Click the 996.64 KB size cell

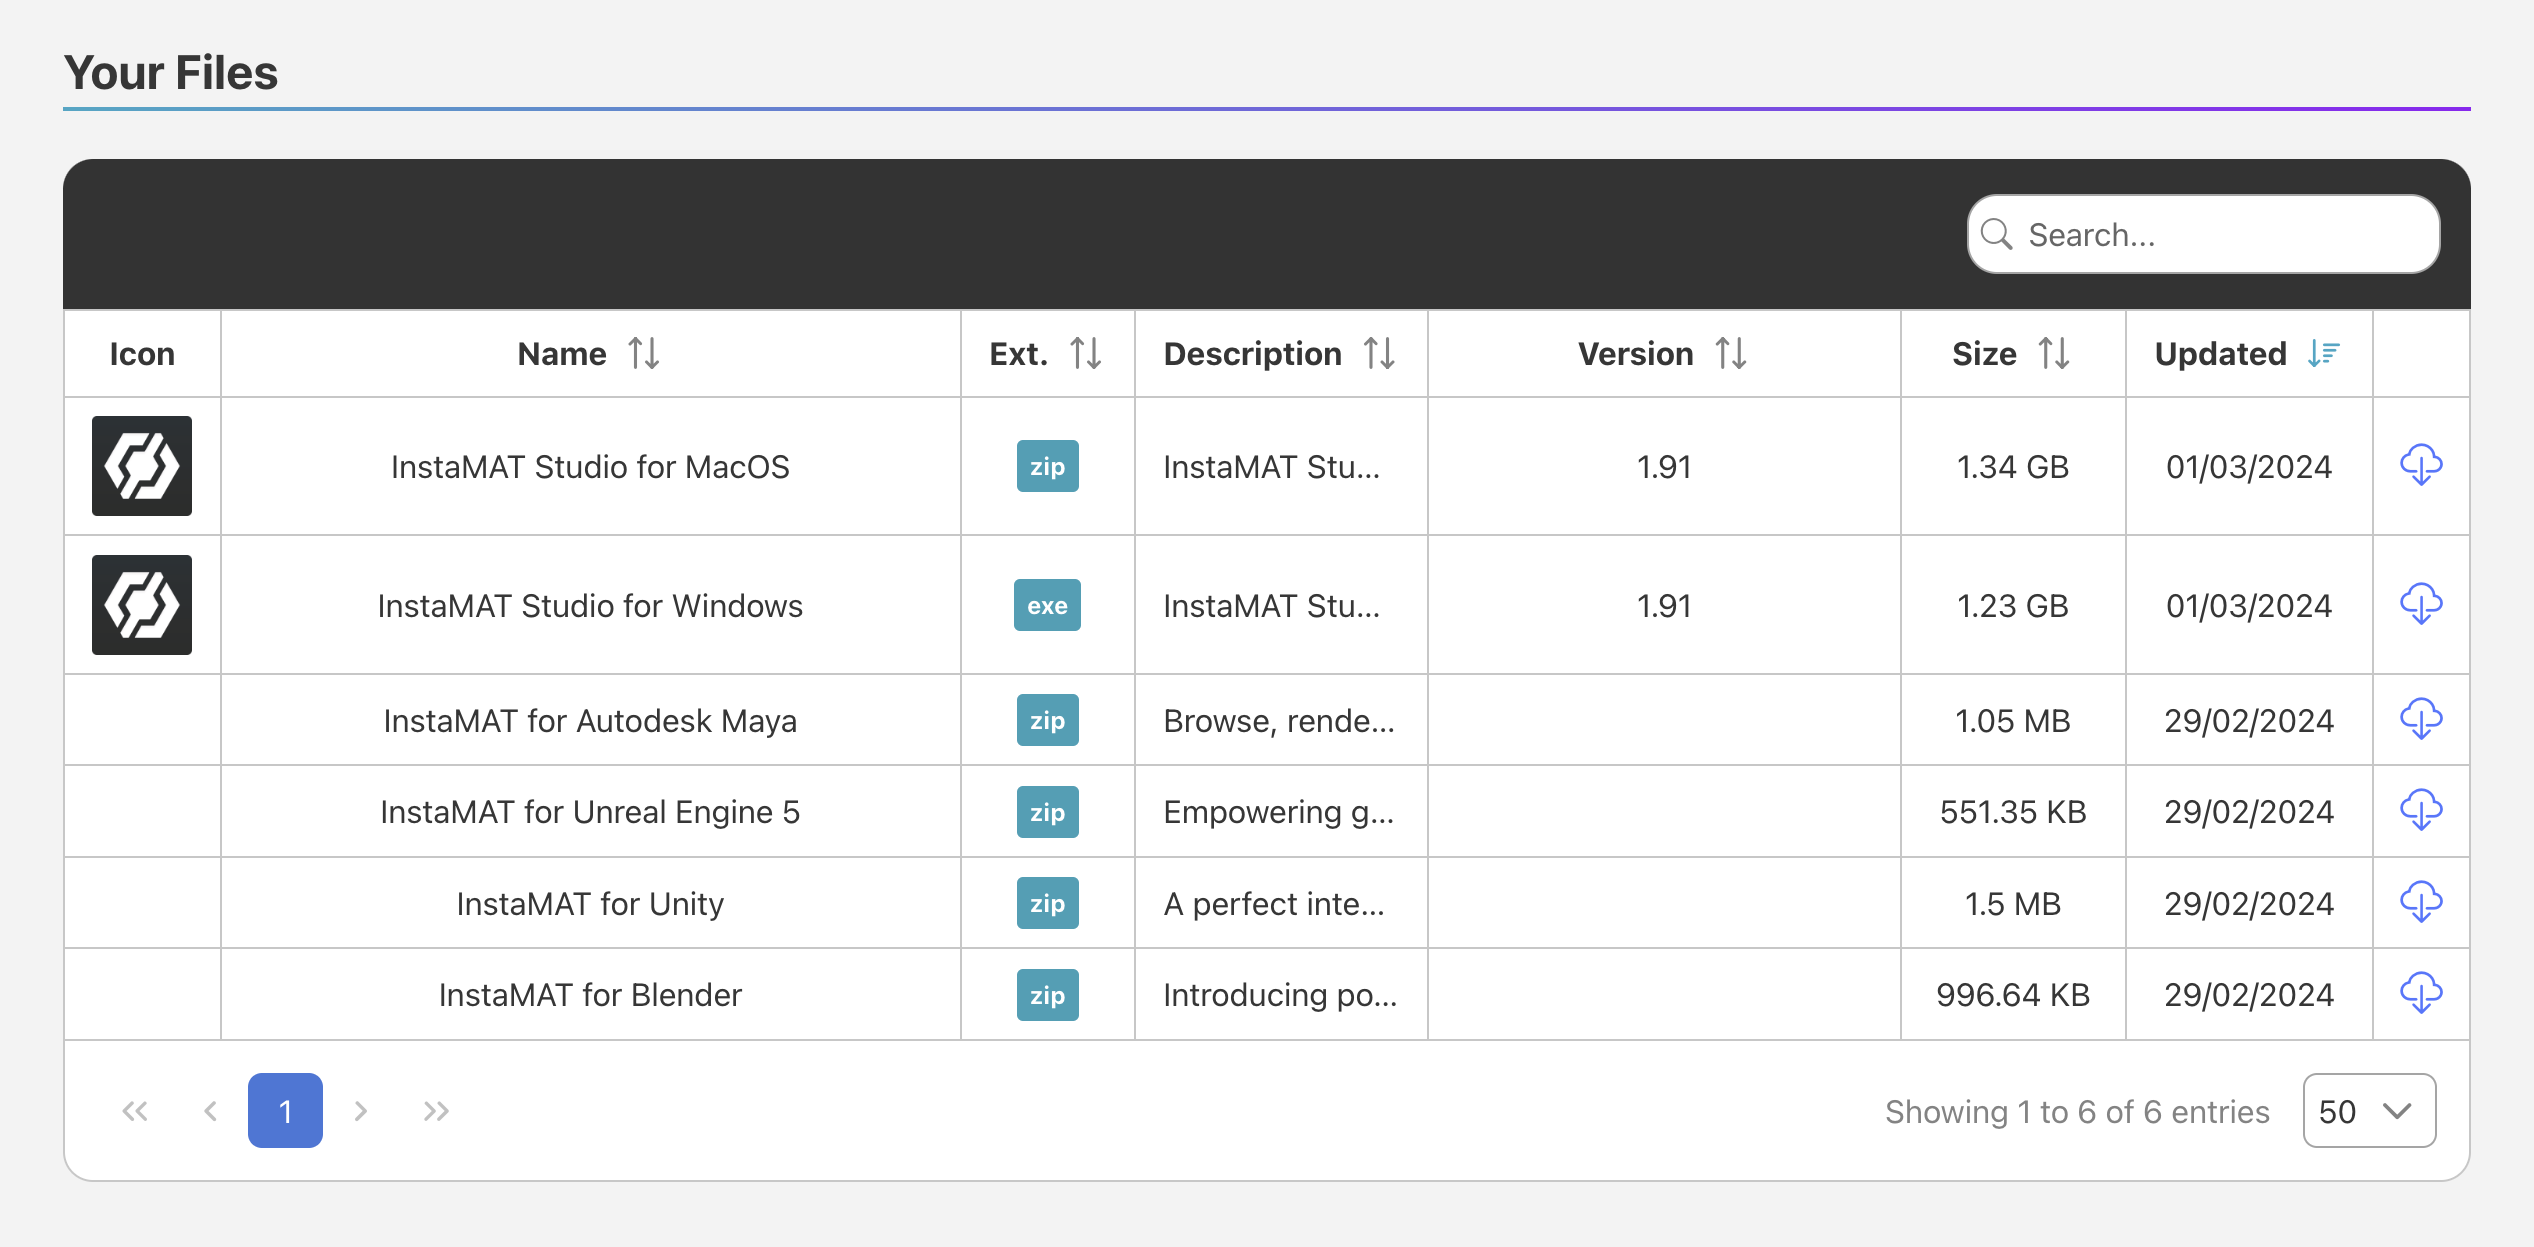tap(2012, 995)
